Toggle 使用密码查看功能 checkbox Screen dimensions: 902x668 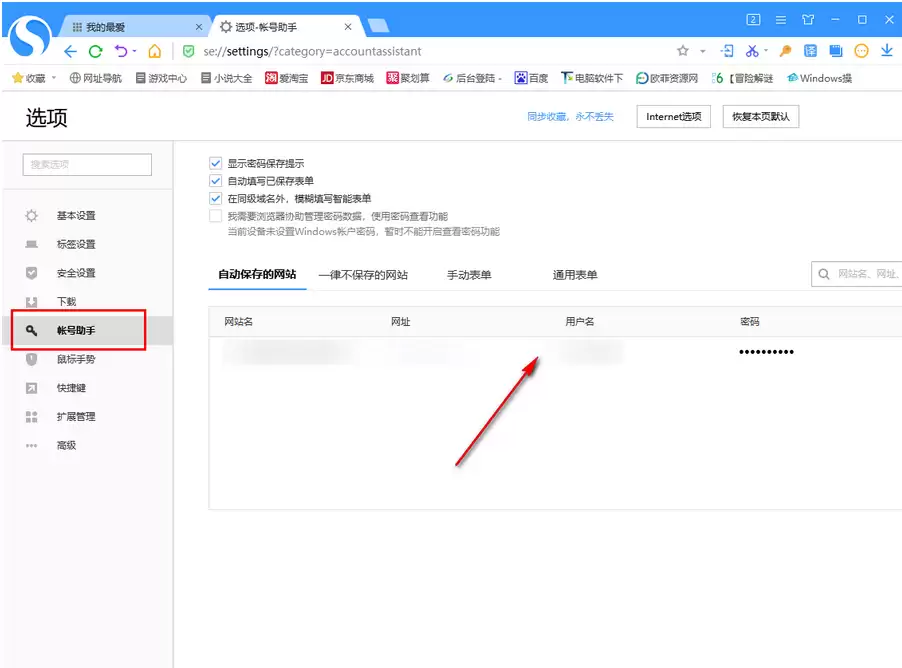tap(216, 216)
